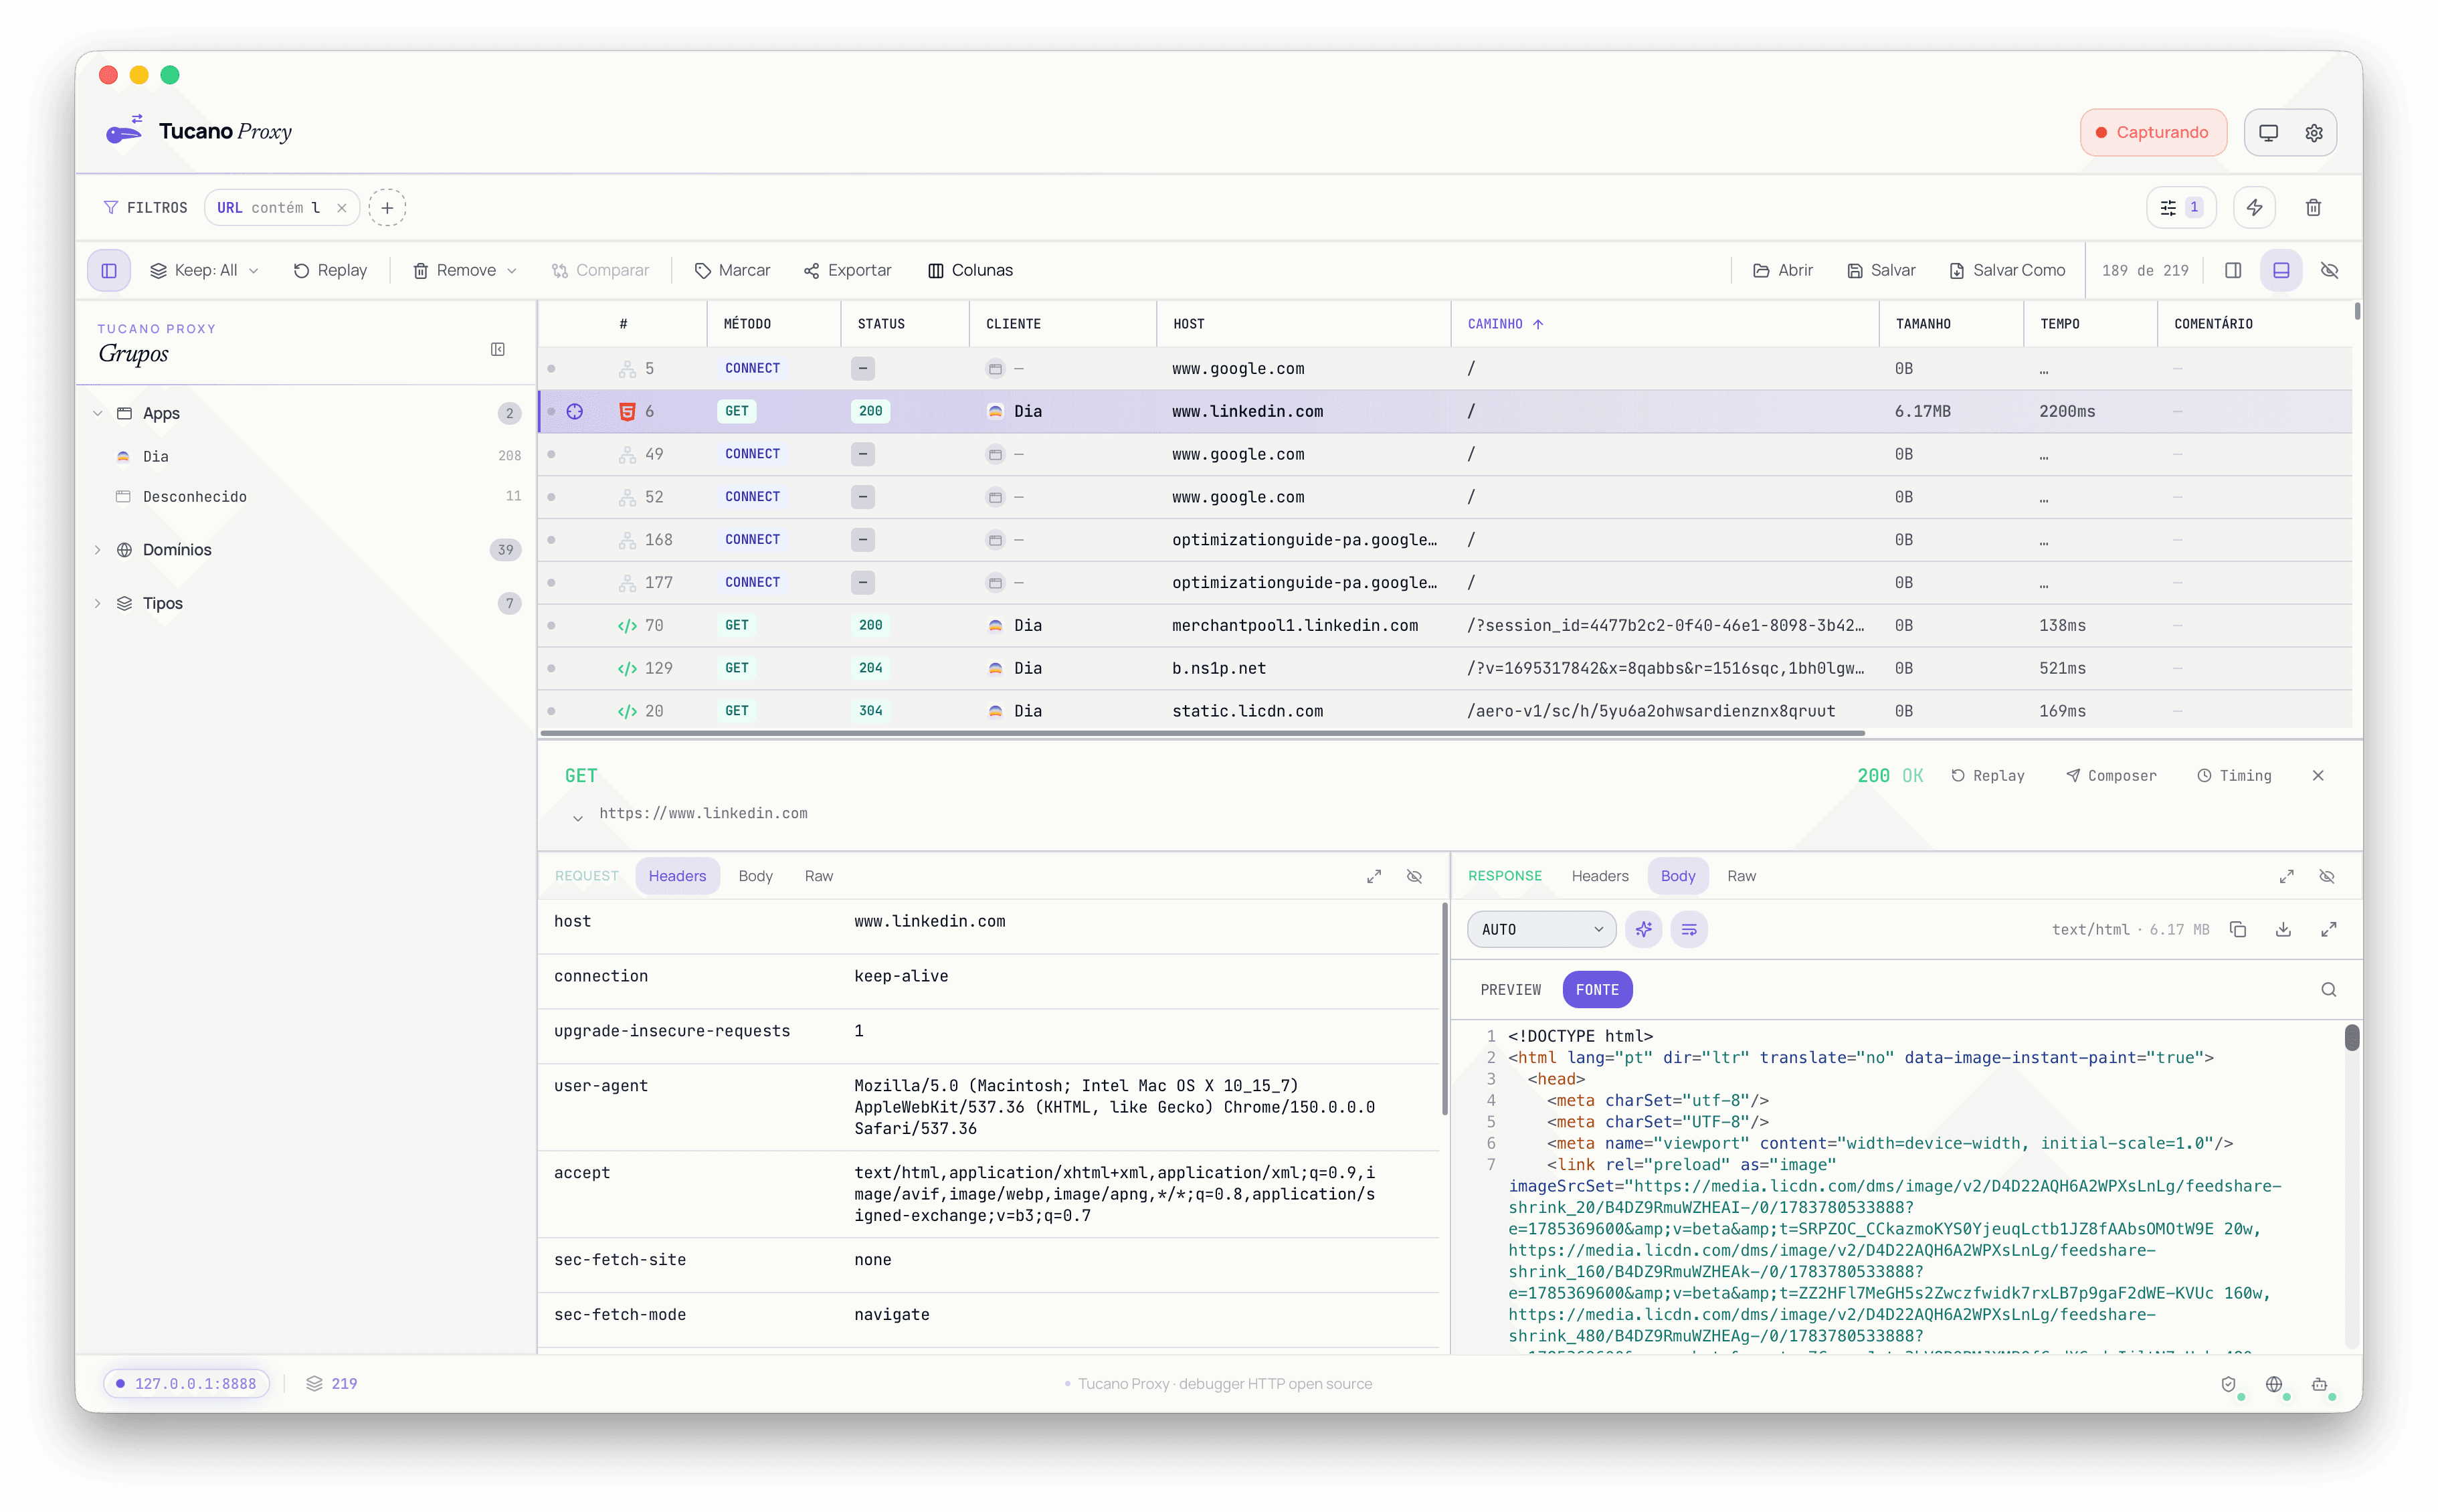
Task: Open the Keep: All dropdown
Action: coord(205,270)
